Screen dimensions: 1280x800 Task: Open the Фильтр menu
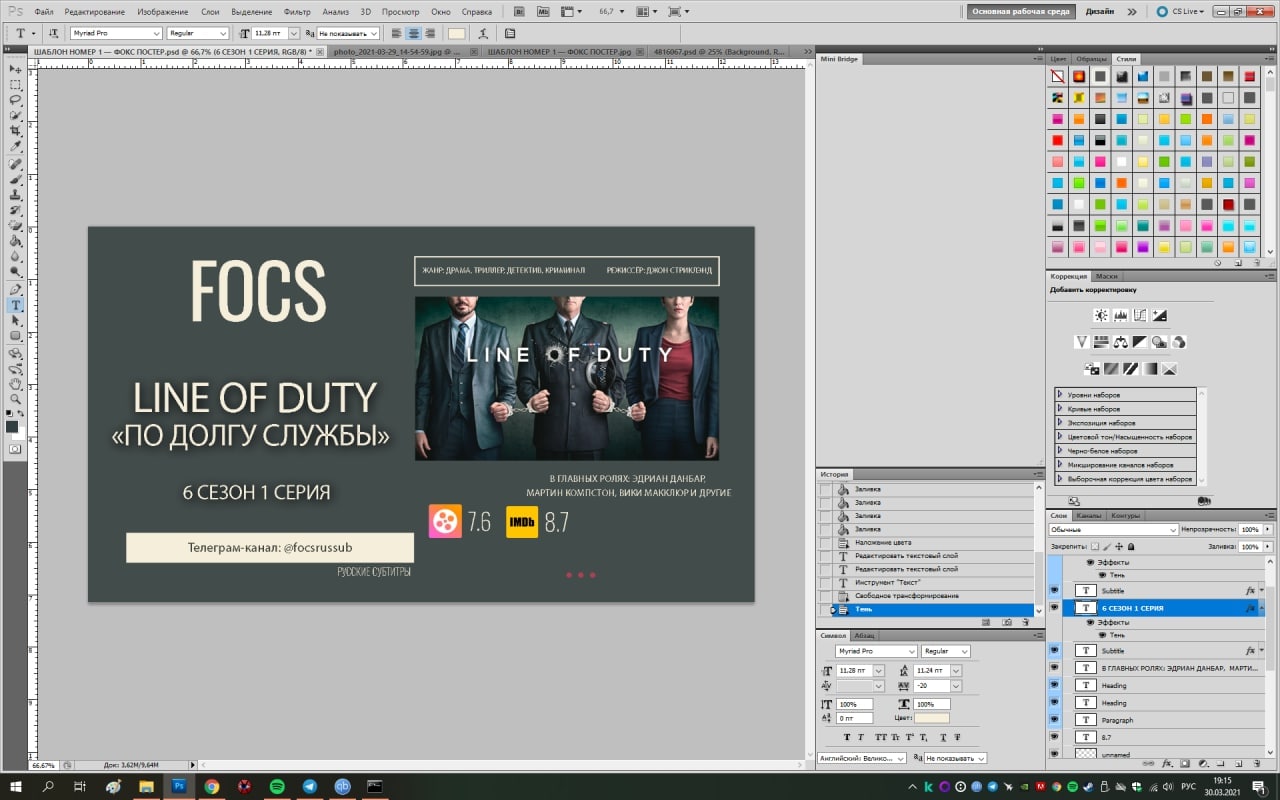pyautogui.click(x=297, y=12)
